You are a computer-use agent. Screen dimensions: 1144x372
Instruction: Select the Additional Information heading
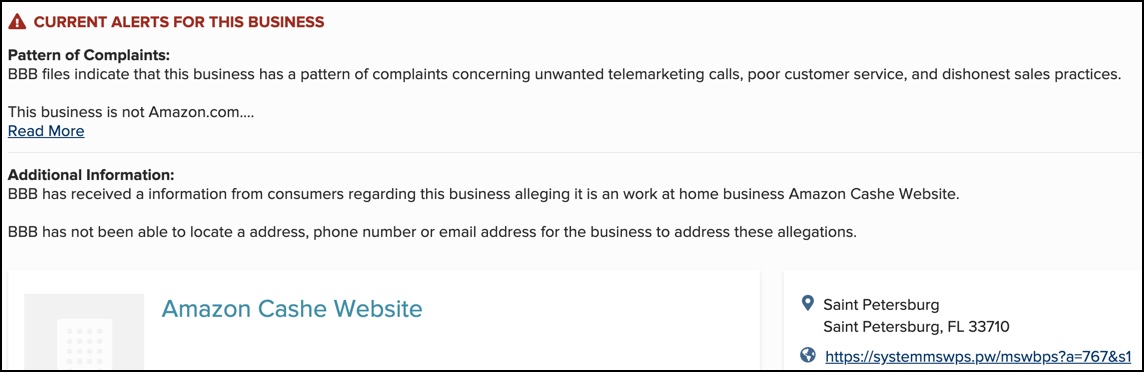(x=91, y=176)
